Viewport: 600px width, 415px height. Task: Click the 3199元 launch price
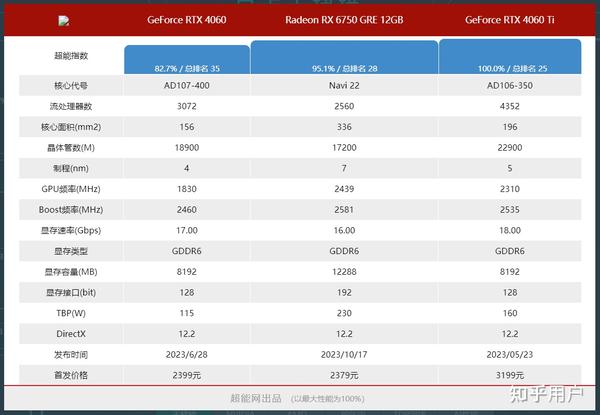pos(510,375)
